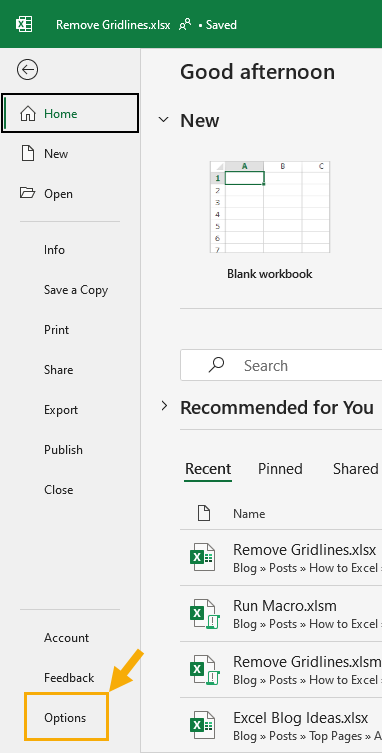The width and height of the screenshot is (382, 753).
Task: Click into the Search field
Action: (281, 365)
